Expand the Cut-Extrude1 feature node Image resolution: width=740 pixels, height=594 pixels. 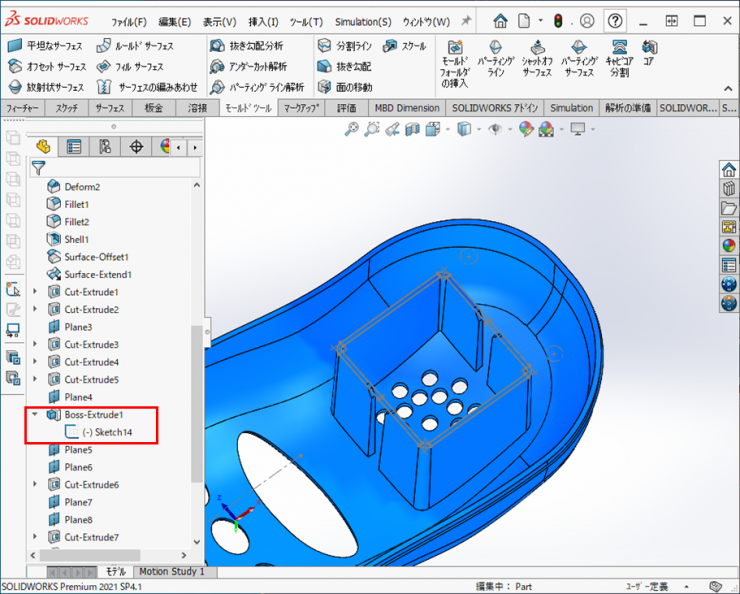(36, 292)
